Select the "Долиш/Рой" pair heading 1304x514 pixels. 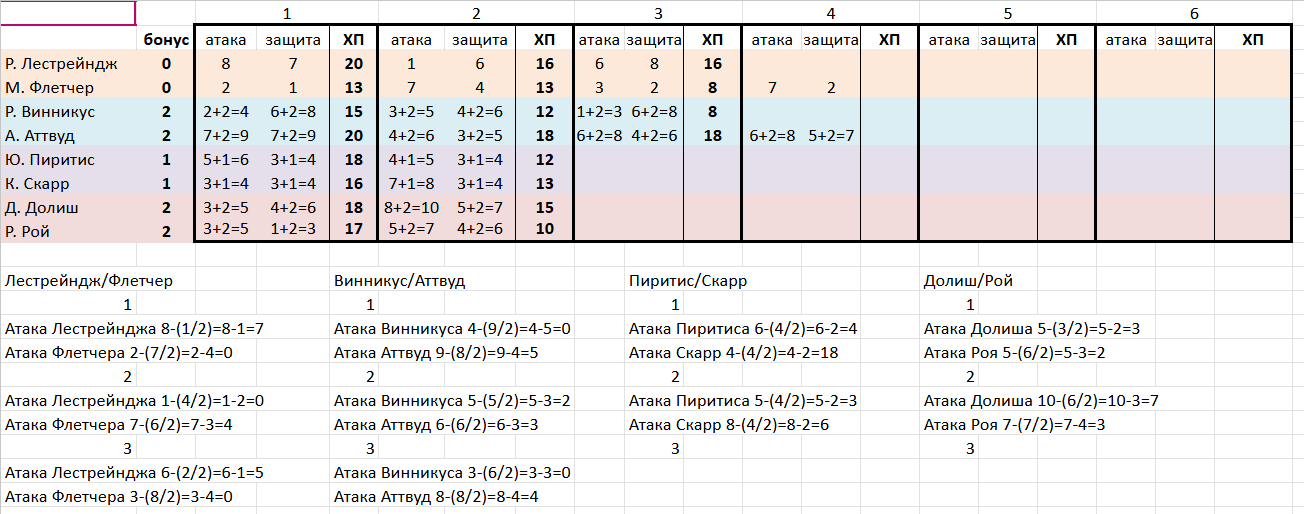coord(968,281)
